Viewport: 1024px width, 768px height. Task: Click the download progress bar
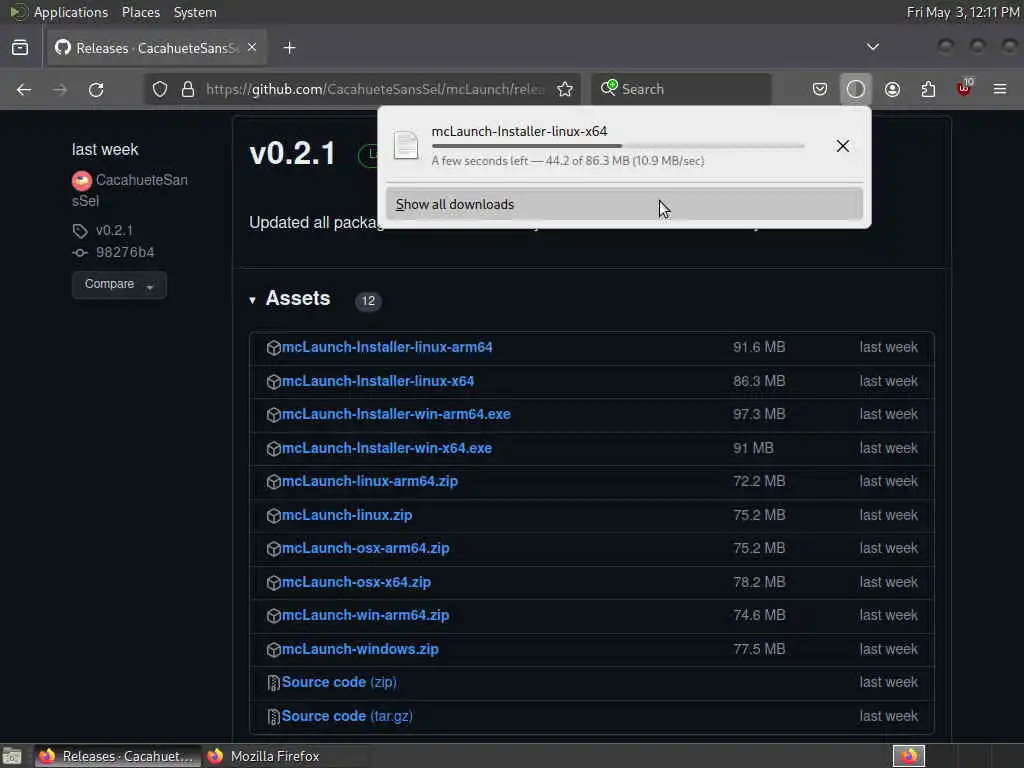tap(618, 146)
